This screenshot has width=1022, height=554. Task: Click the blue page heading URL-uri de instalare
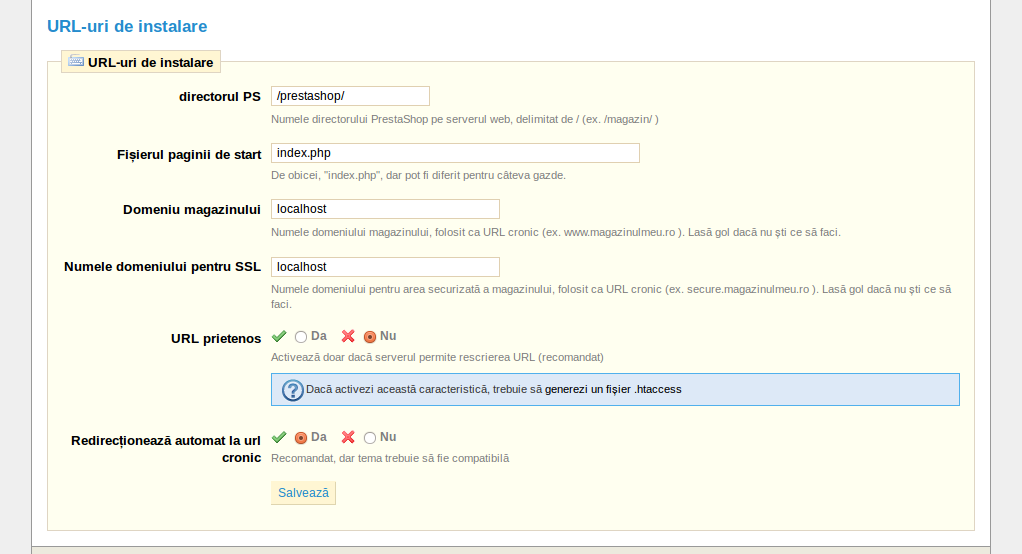pos(127,26)
